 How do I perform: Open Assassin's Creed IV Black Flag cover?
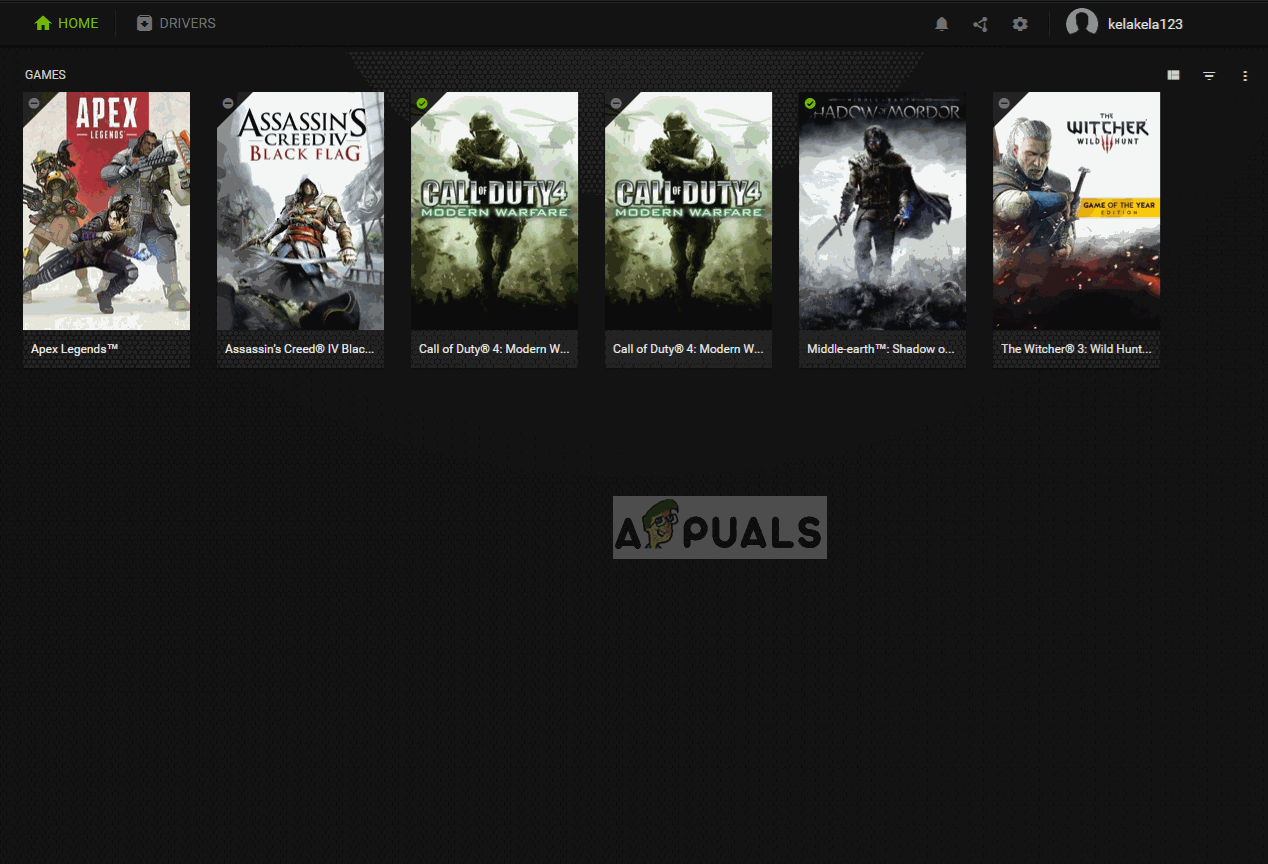(301, 211)
